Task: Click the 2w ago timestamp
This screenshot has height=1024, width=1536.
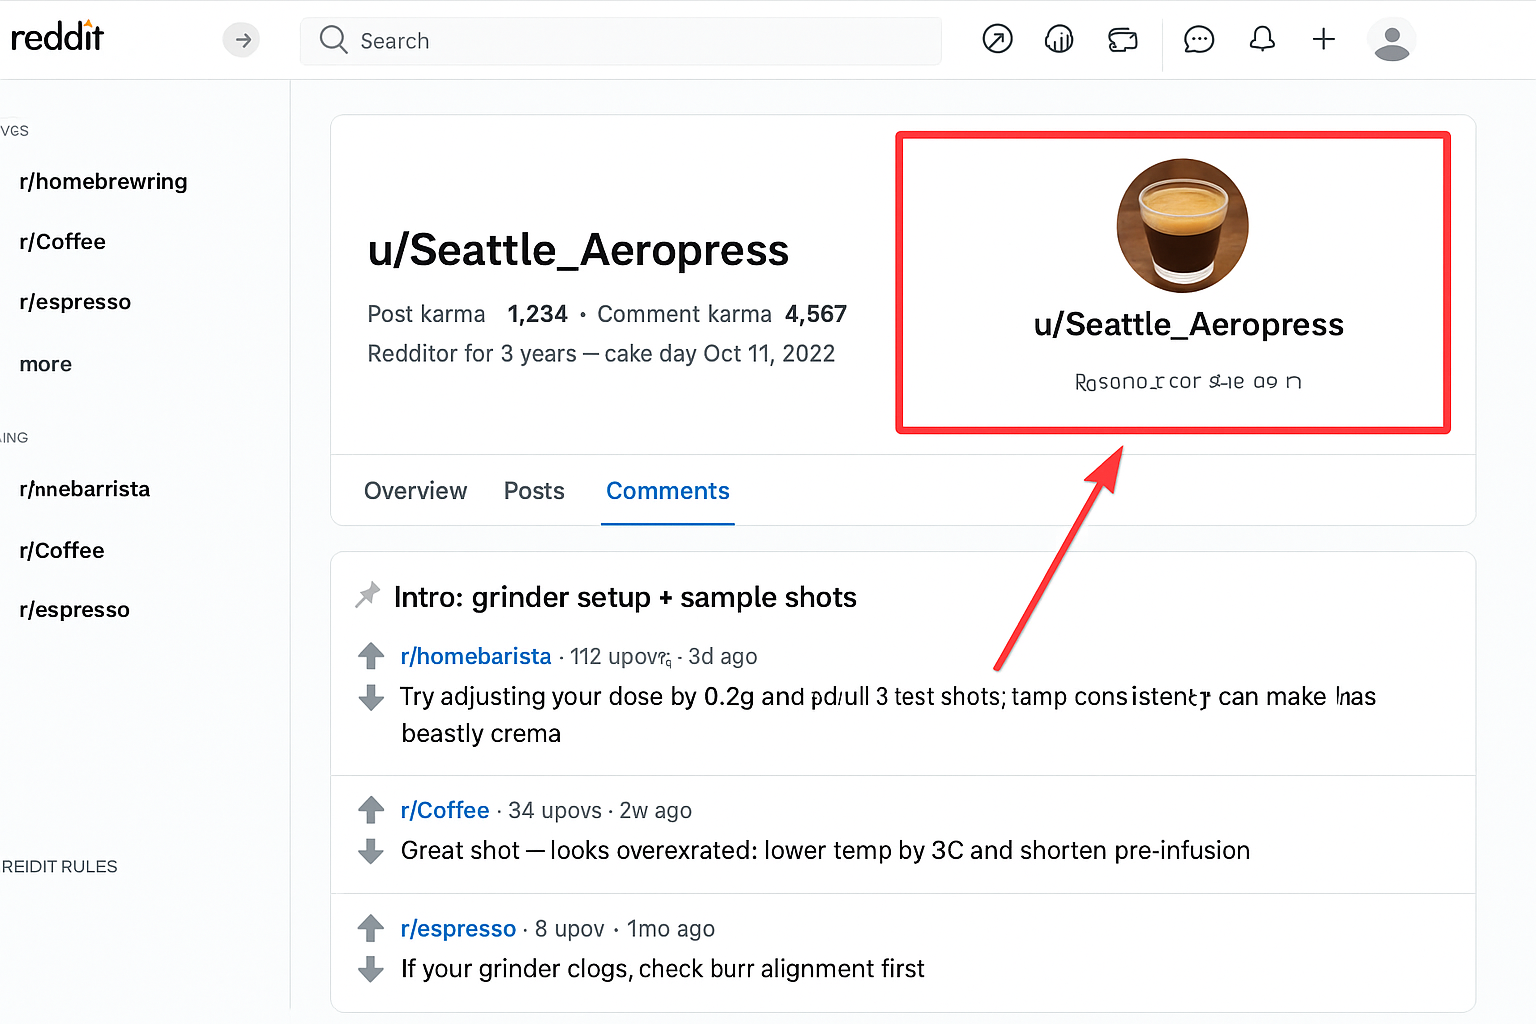Action: coord(656,811)
